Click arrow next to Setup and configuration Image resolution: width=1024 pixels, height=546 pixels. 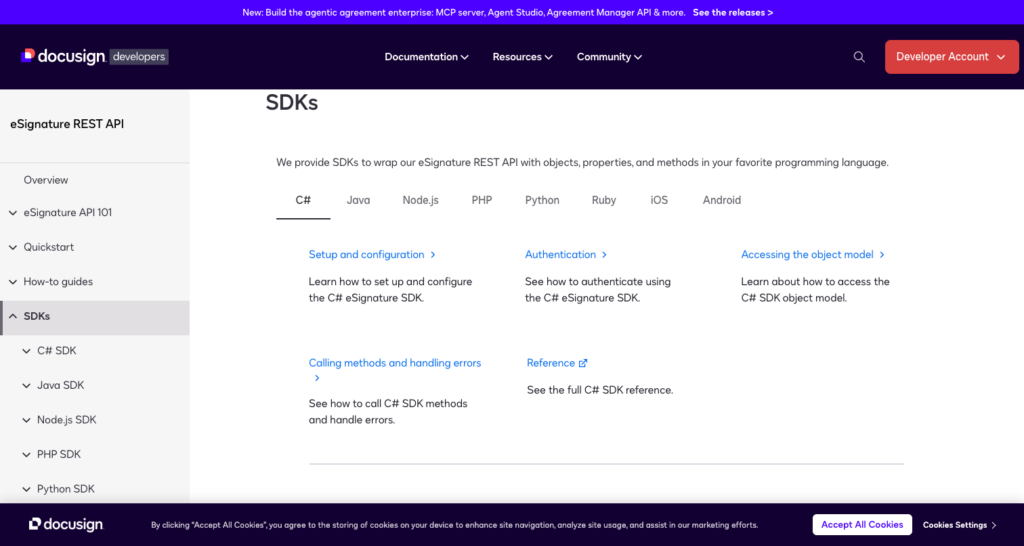pos(433,255)
